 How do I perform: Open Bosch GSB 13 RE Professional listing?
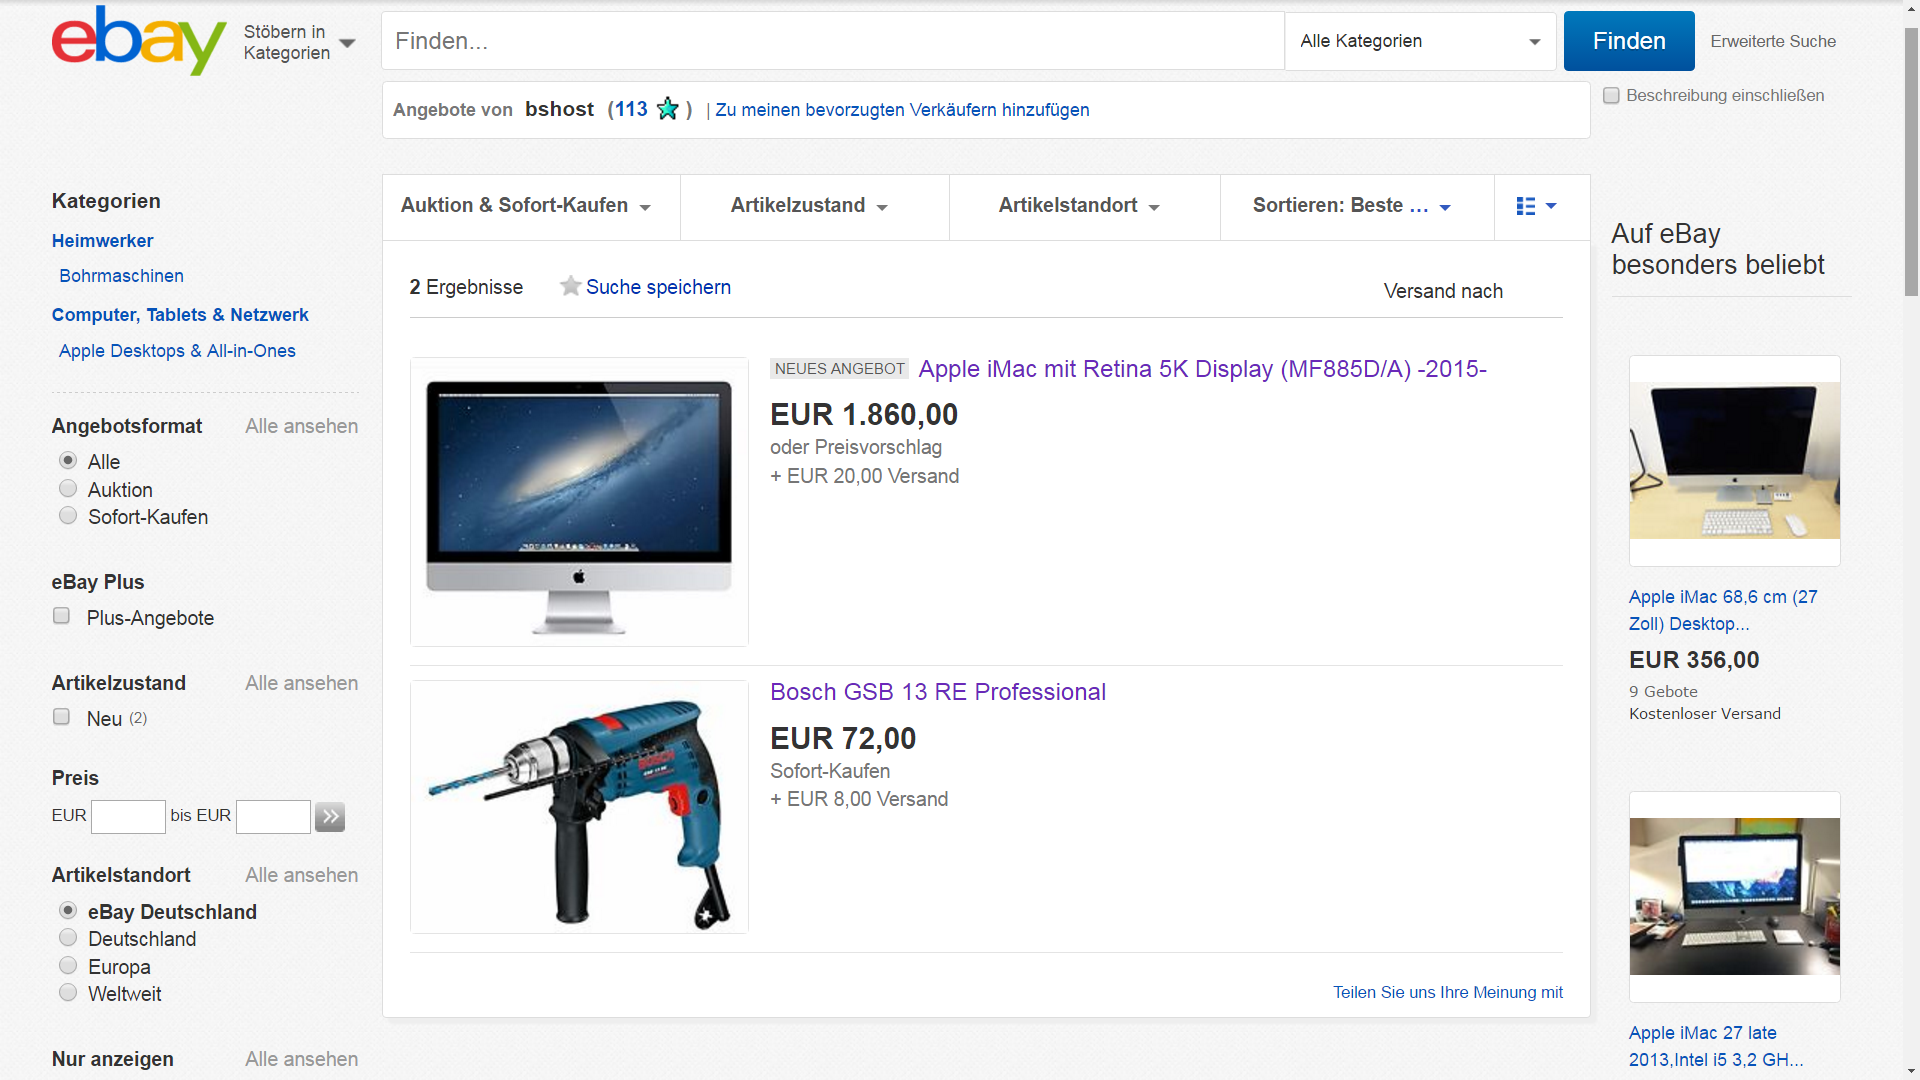[938, 692]
